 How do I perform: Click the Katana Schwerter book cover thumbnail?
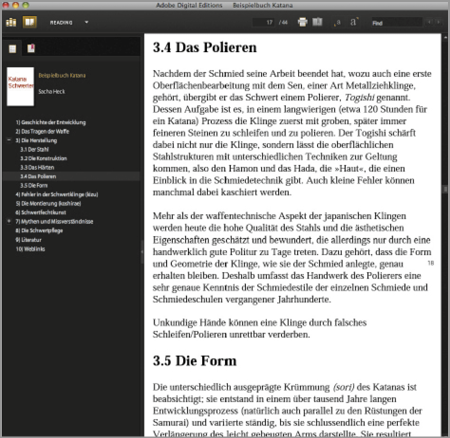coord(20,86)
